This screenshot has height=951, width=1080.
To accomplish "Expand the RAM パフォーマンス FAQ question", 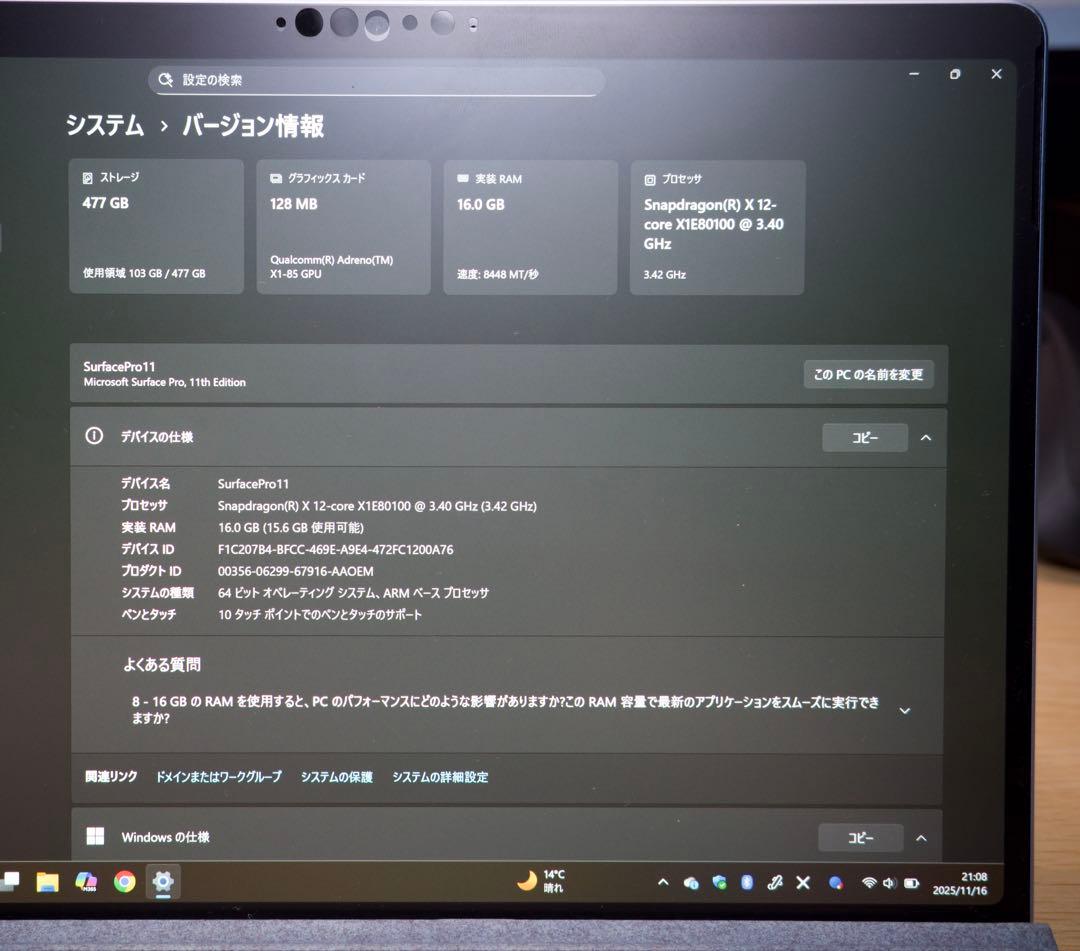I will (904, 709).
